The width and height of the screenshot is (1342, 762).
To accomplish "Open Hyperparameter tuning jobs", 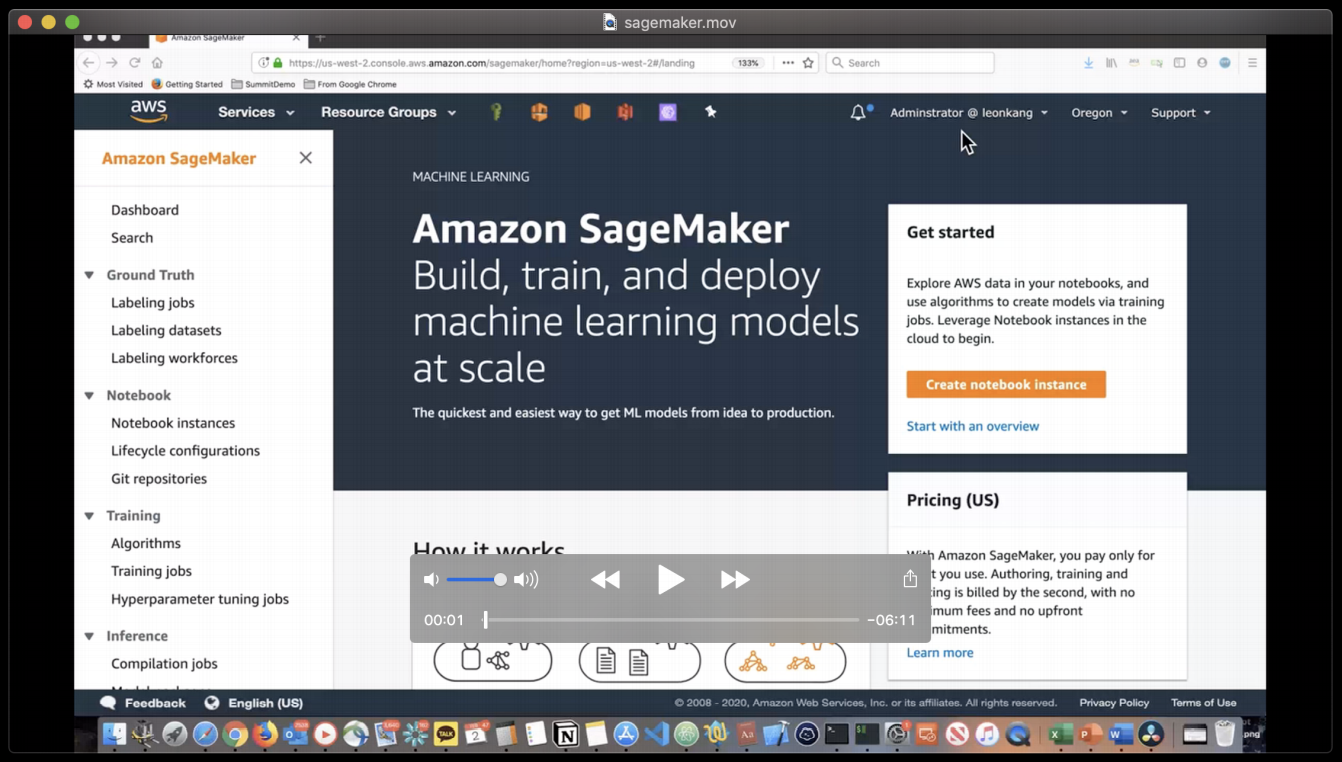I will pos(200,599).
